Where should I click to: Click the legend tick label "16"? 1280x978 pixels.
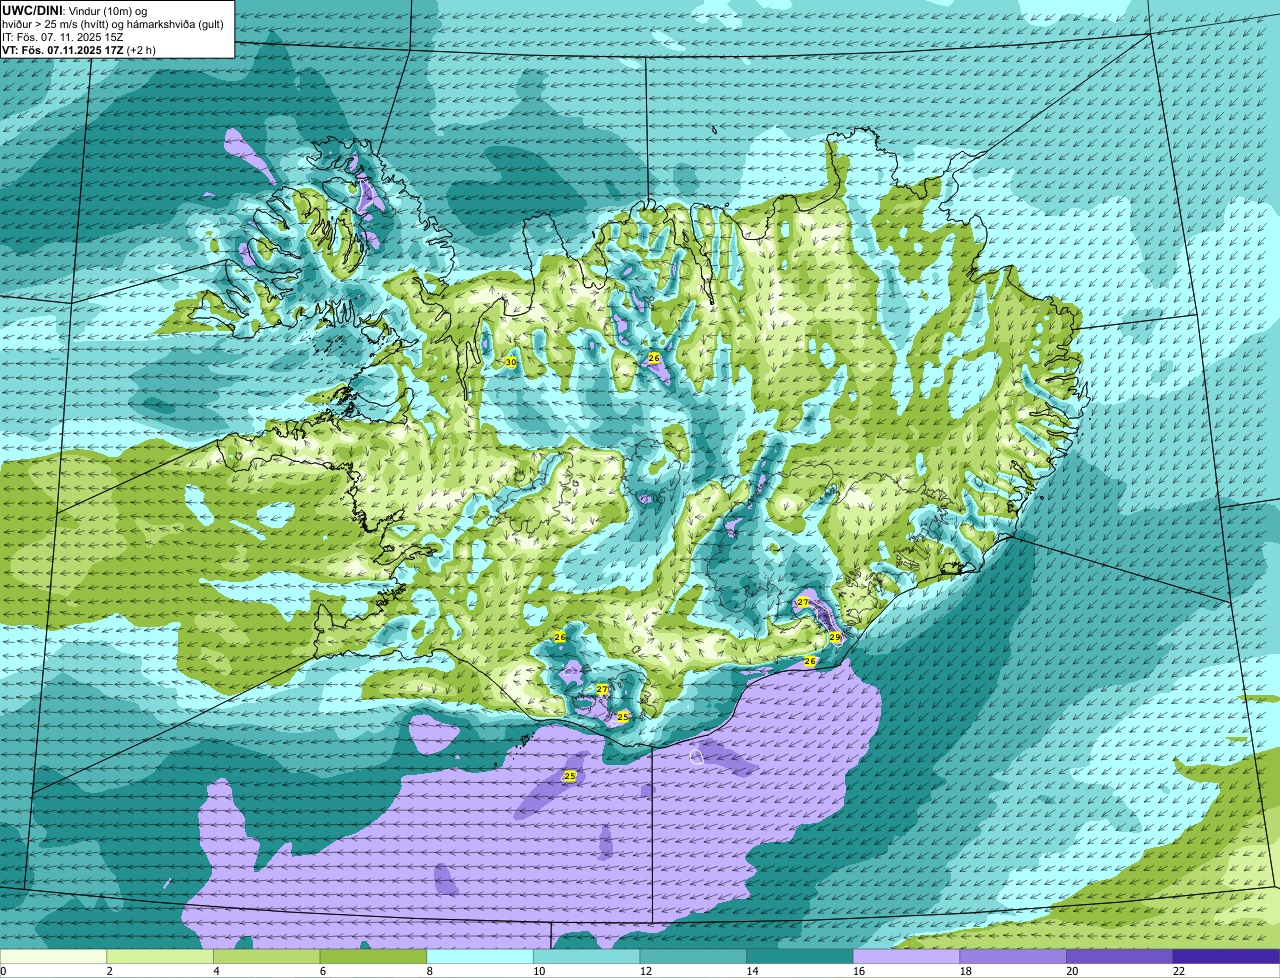coord(859,971)
